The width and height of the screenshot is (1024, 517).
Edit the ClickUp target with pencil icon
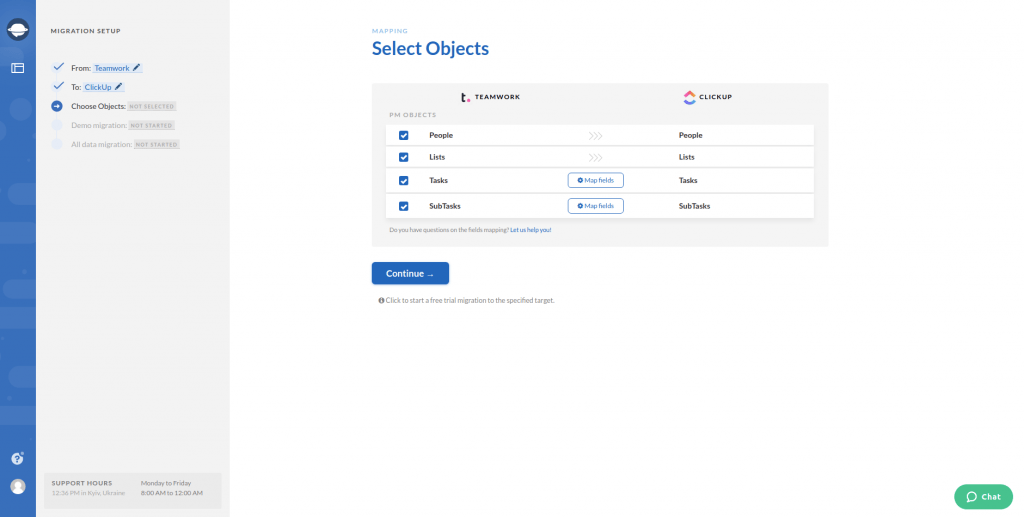pyautogui.click(x=119, y=87)
